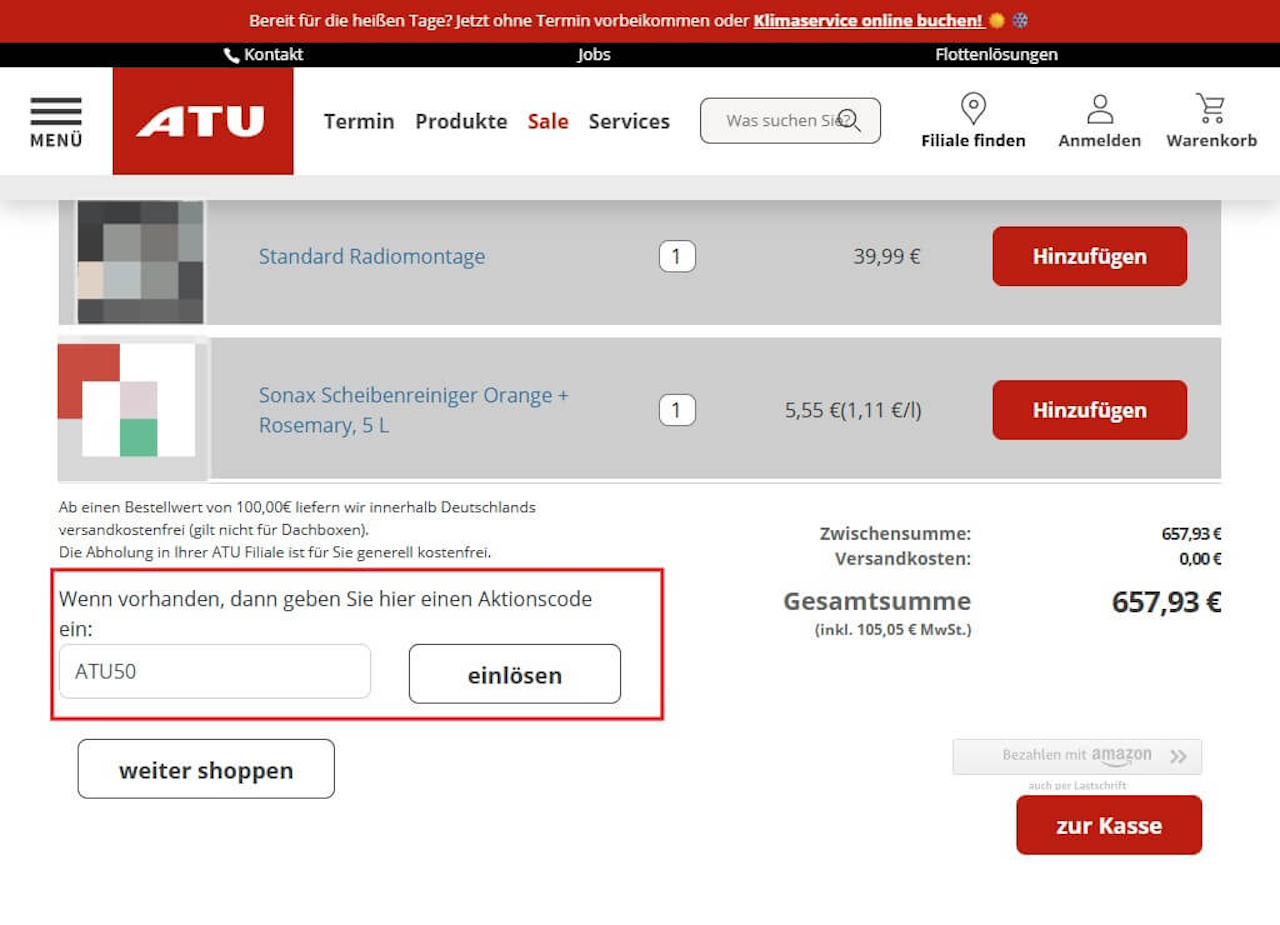
Task: Click the ATU logo
Action: coord(203,121)
